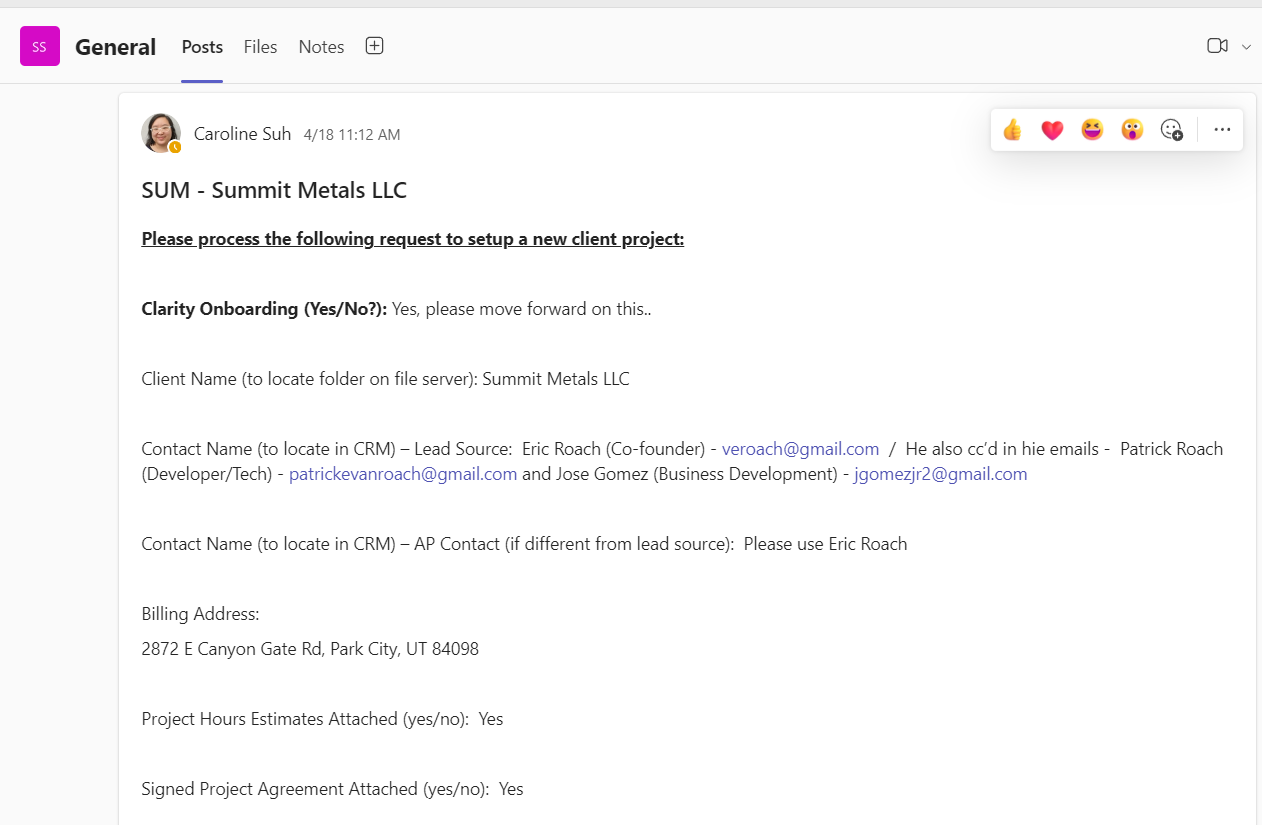
Task: Open jgomezjr2@gmail.com email link
Action: click(x=940, y=474)
